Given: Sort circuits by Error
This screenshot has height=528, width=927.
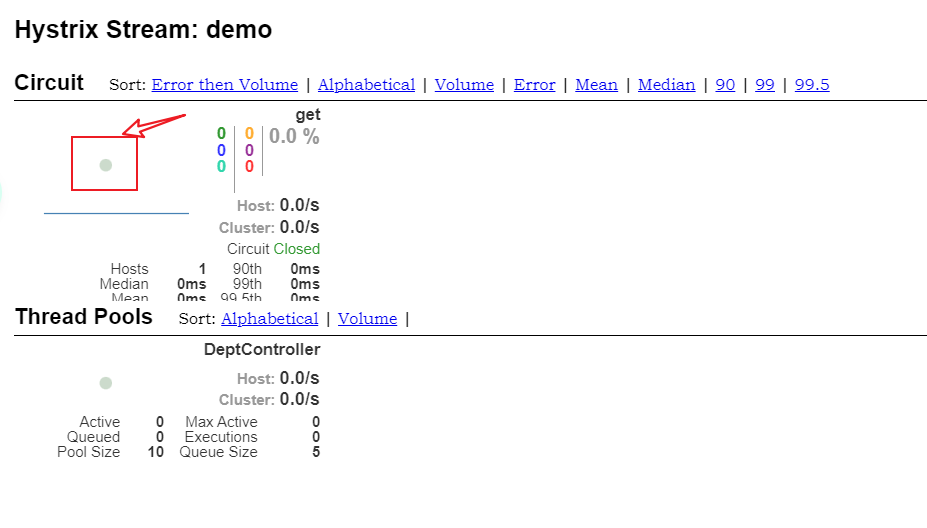Looking at the screenshot, I should (x=534, y=85).
